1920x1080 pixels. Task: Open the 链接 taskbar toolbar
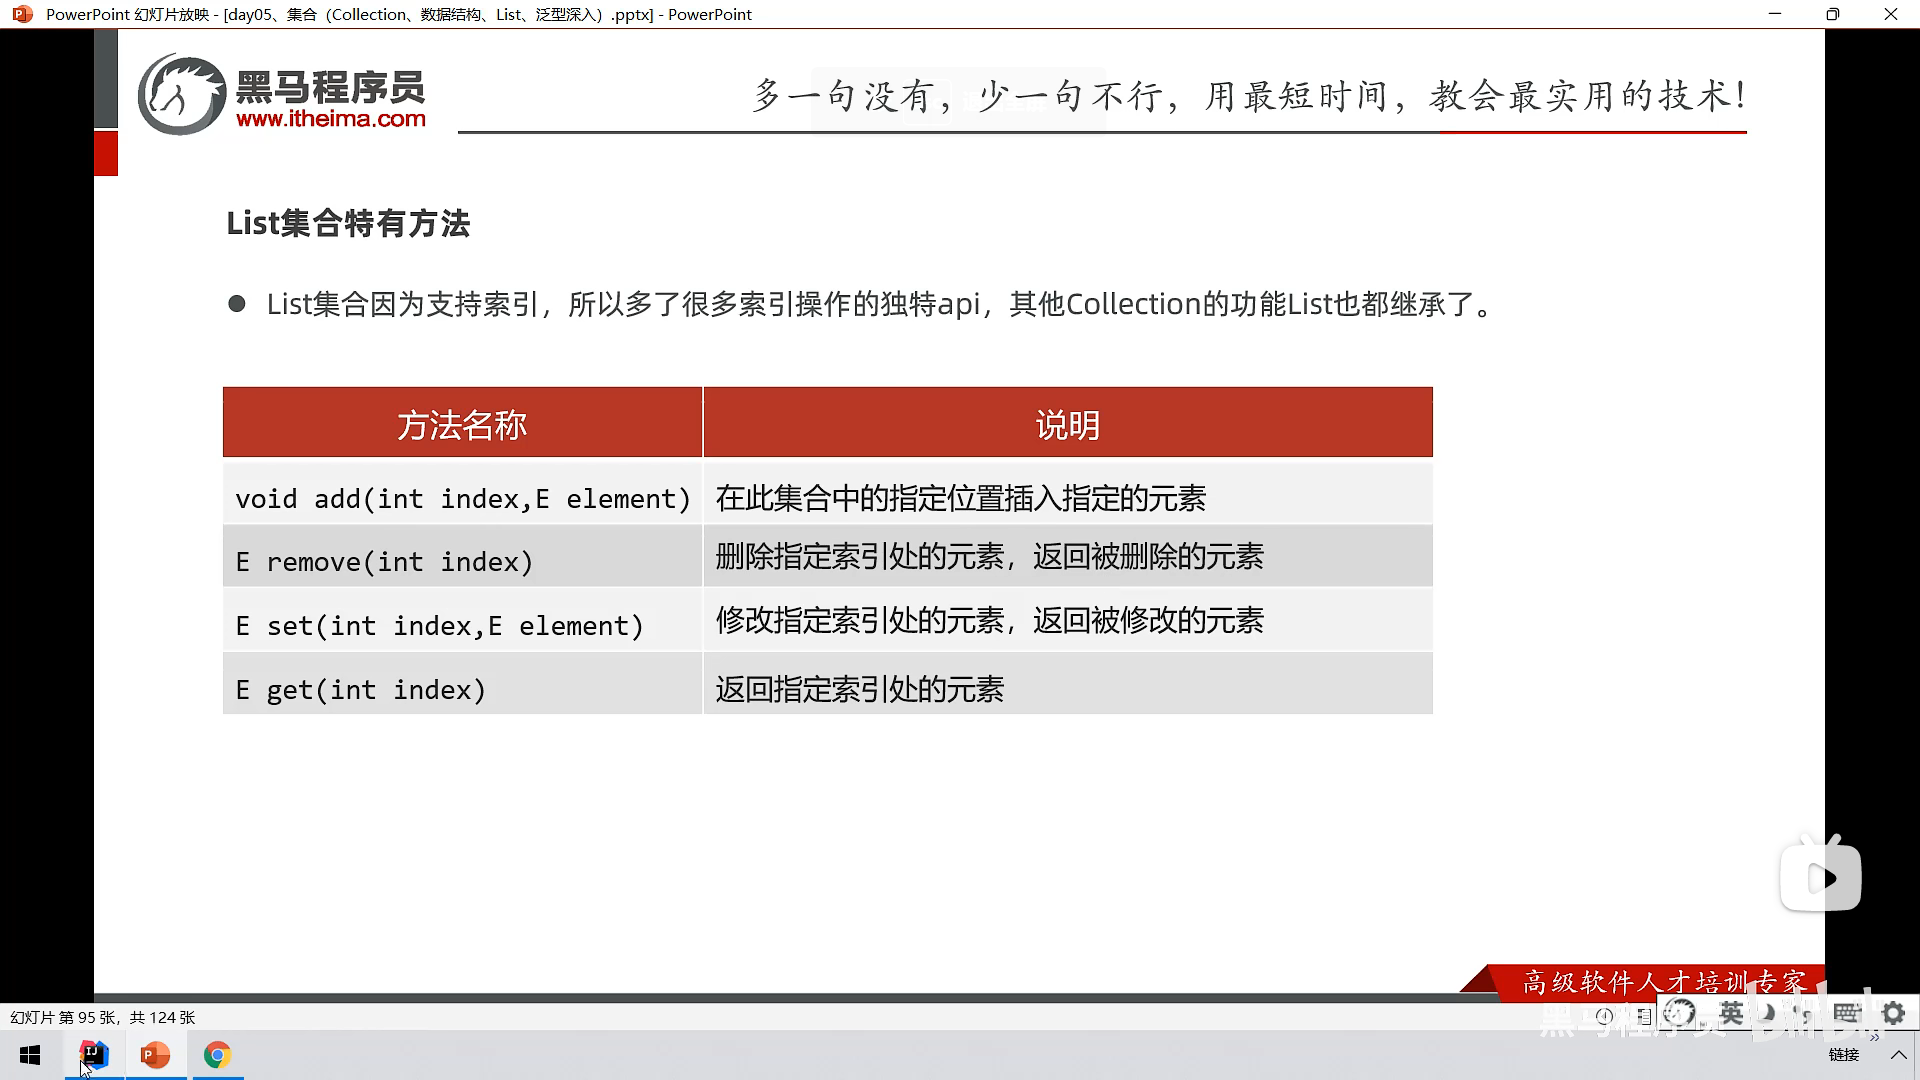coord(1843,1055)
